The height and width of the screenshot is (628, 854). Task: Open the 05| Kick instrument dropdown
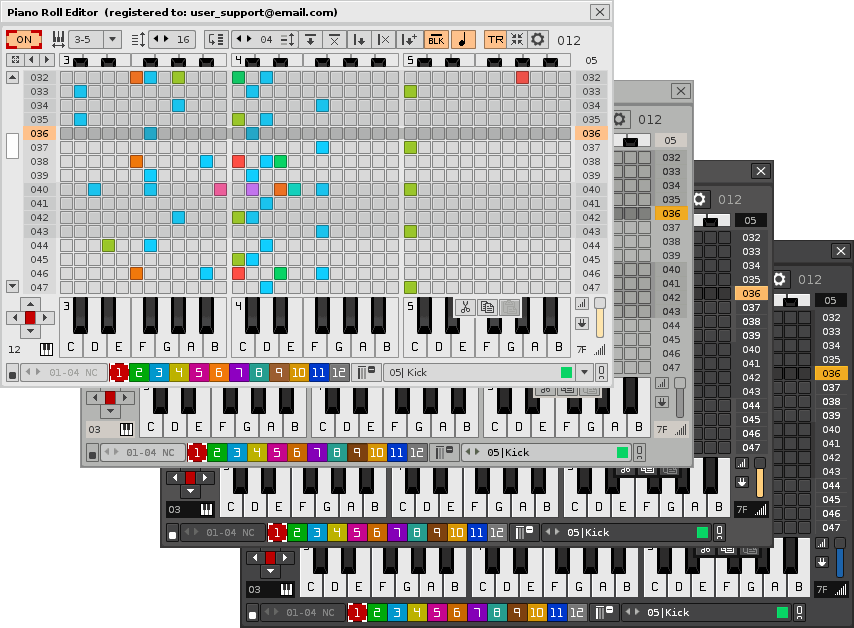(x=585, y=372)
